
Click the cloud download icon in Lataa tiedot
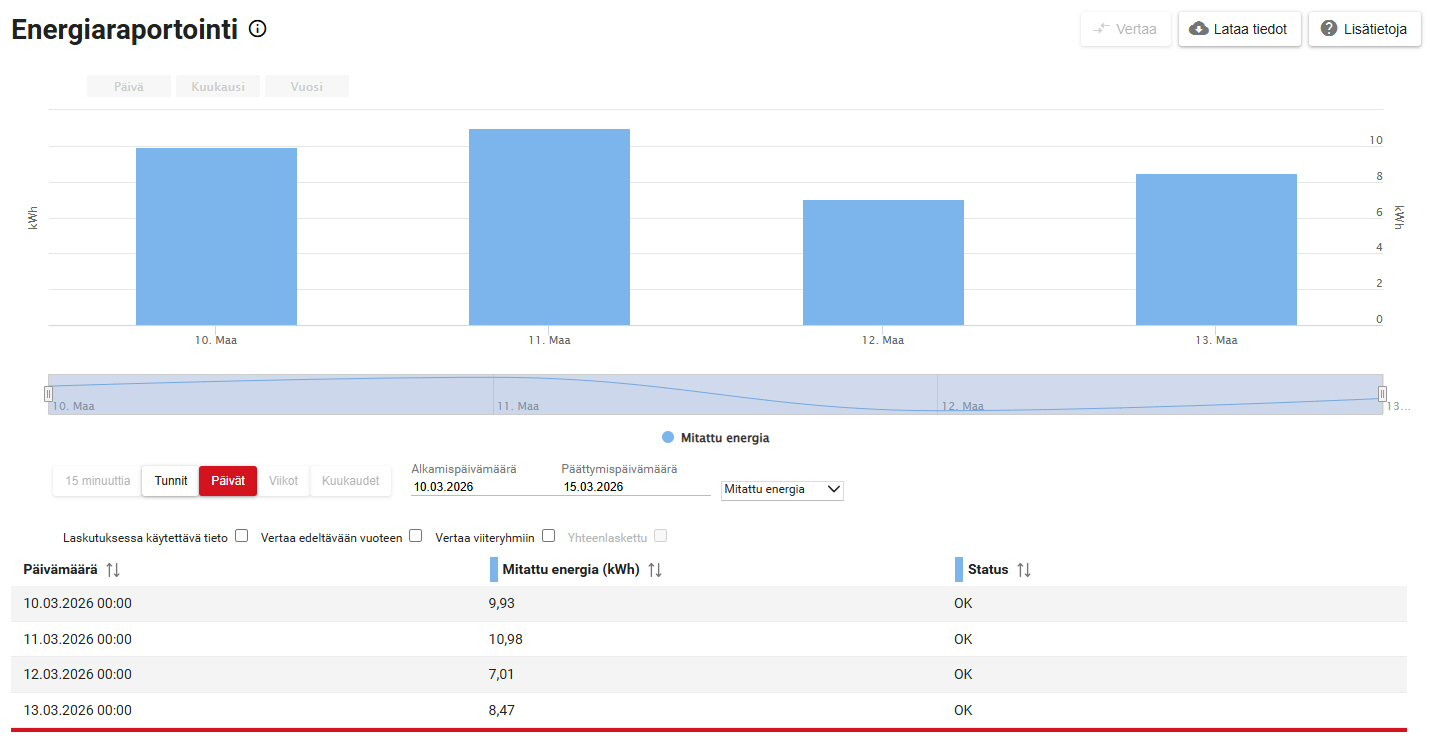click(1198, 29)
